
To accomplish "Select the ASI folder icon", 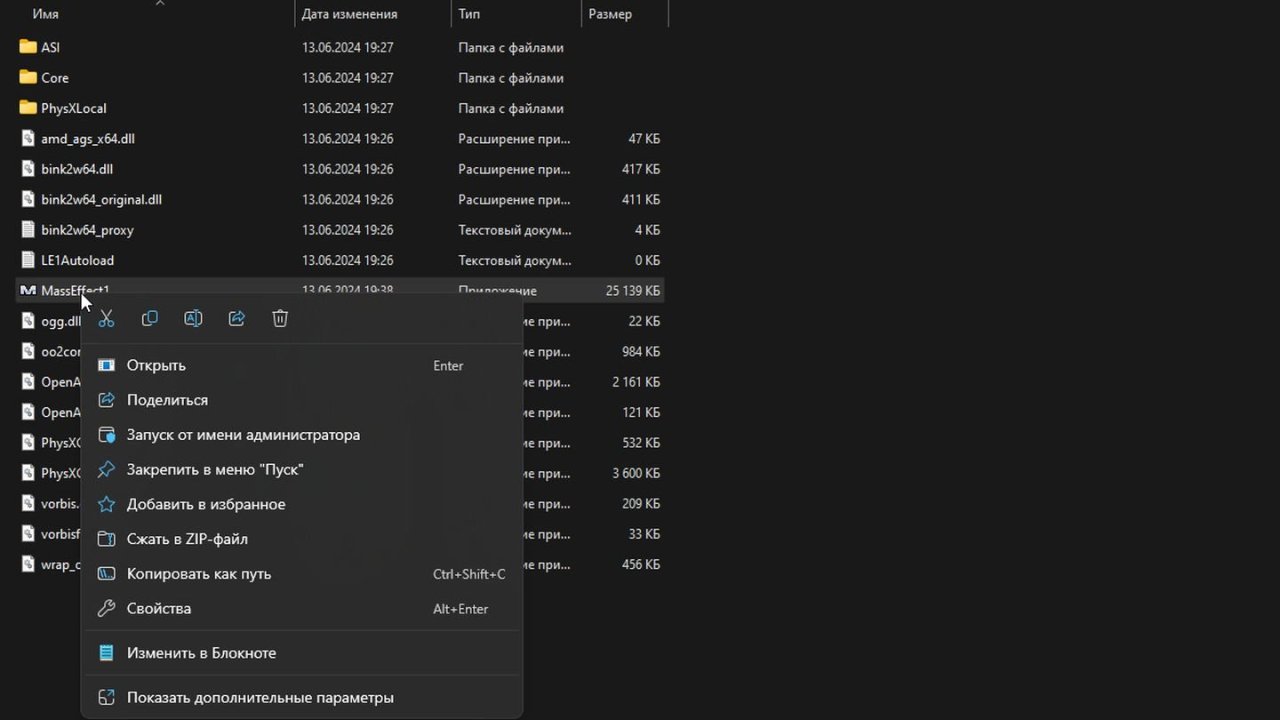I will point(28,47).
